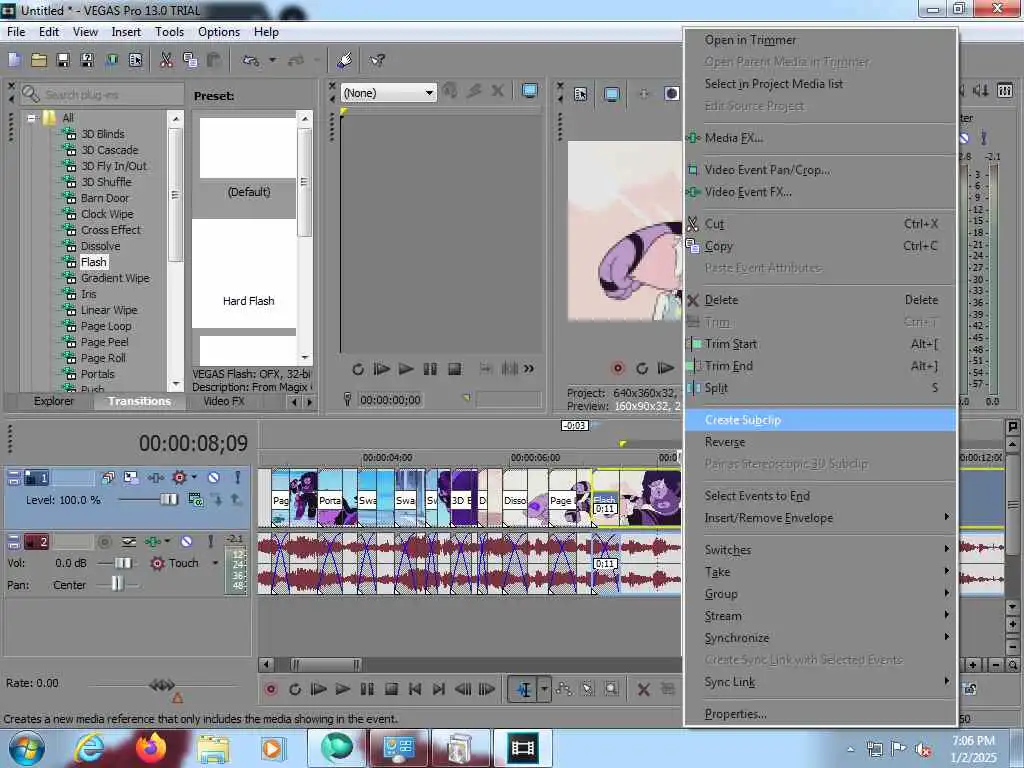Click Record button in timeline transport
Image resolution: width=1024 pixels, height=768 pixels.
point(271,689)
